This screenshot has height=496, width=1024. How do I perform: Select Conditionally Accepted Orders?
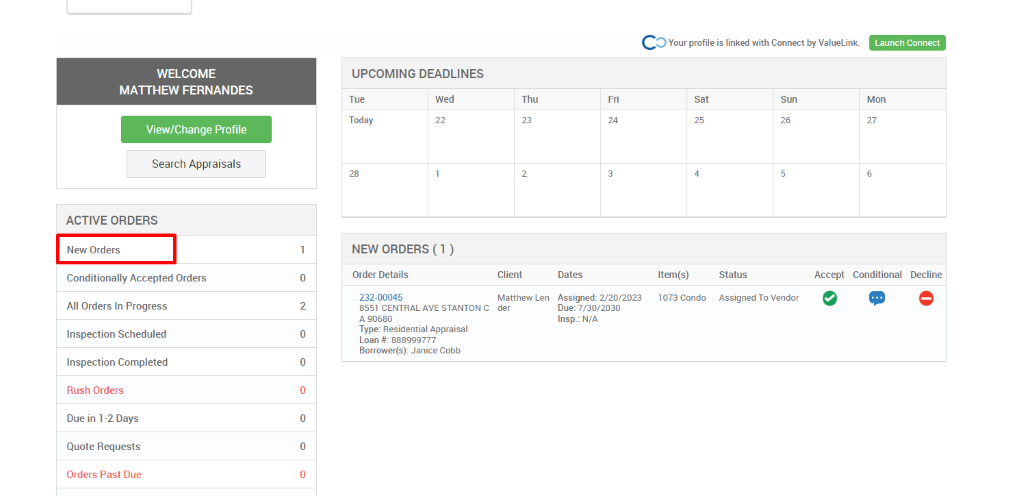point(186,278)
